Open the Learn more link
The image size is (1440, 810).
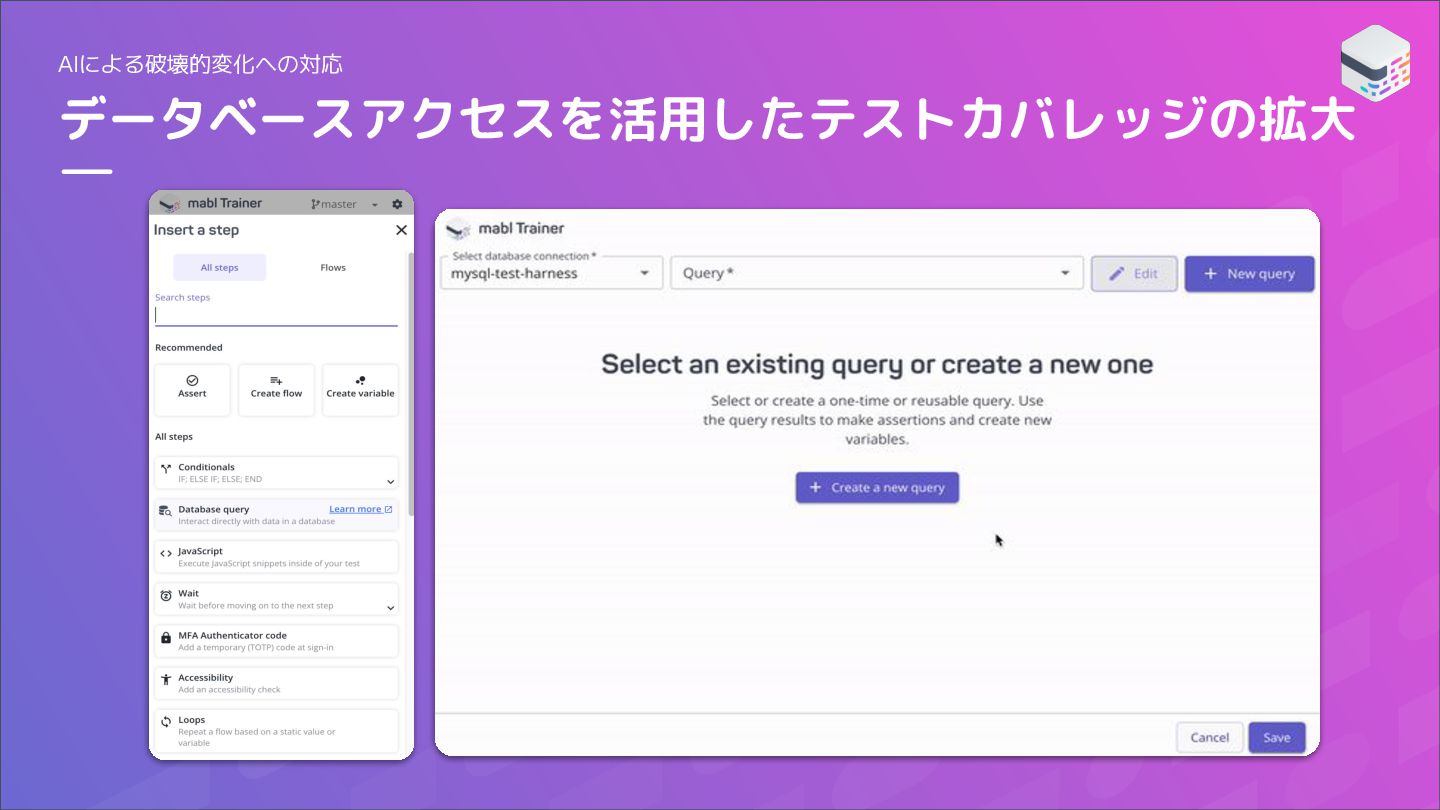pos(360,509)
